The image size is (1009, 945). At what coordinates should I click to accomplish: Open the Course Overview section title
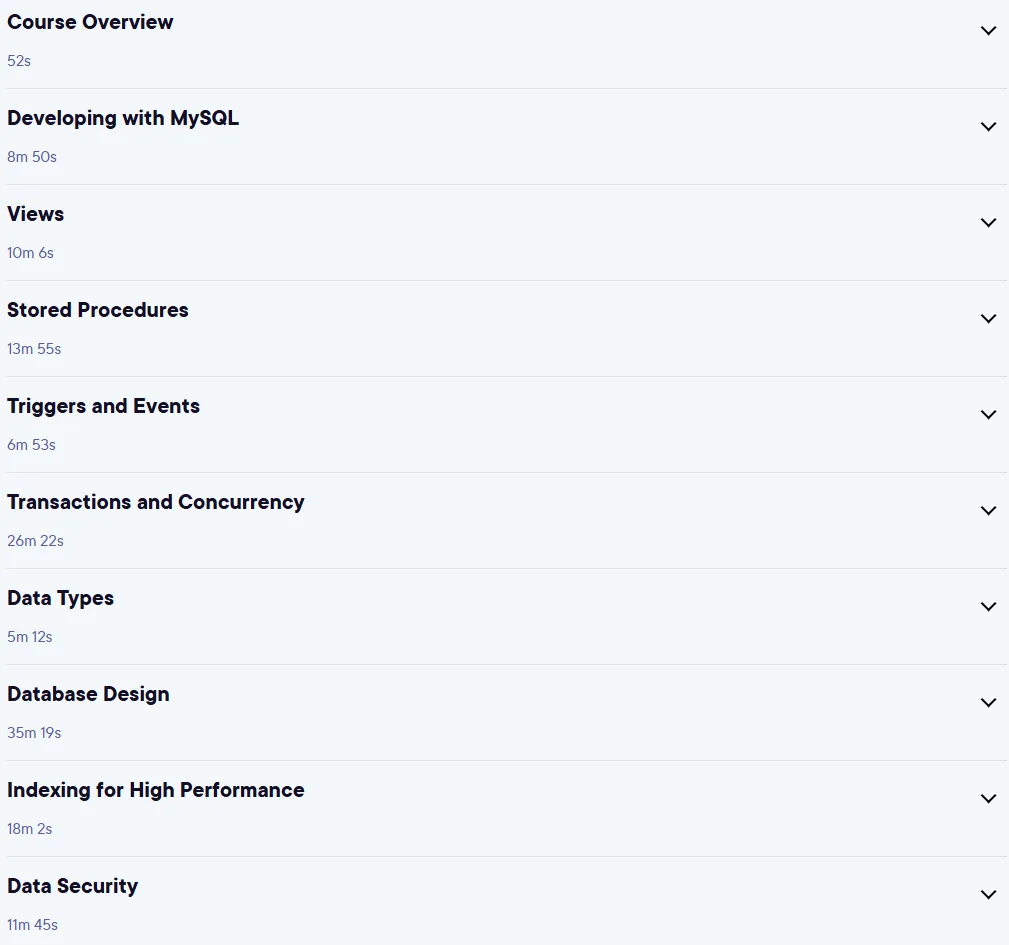tap(90, 22)
